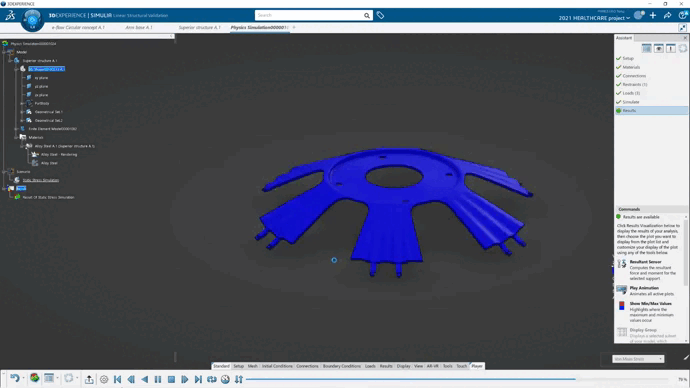690x388 pixels.
Task: Click the share arrow icon in the header
Action: pyautogui.click(x=668, y=15)
